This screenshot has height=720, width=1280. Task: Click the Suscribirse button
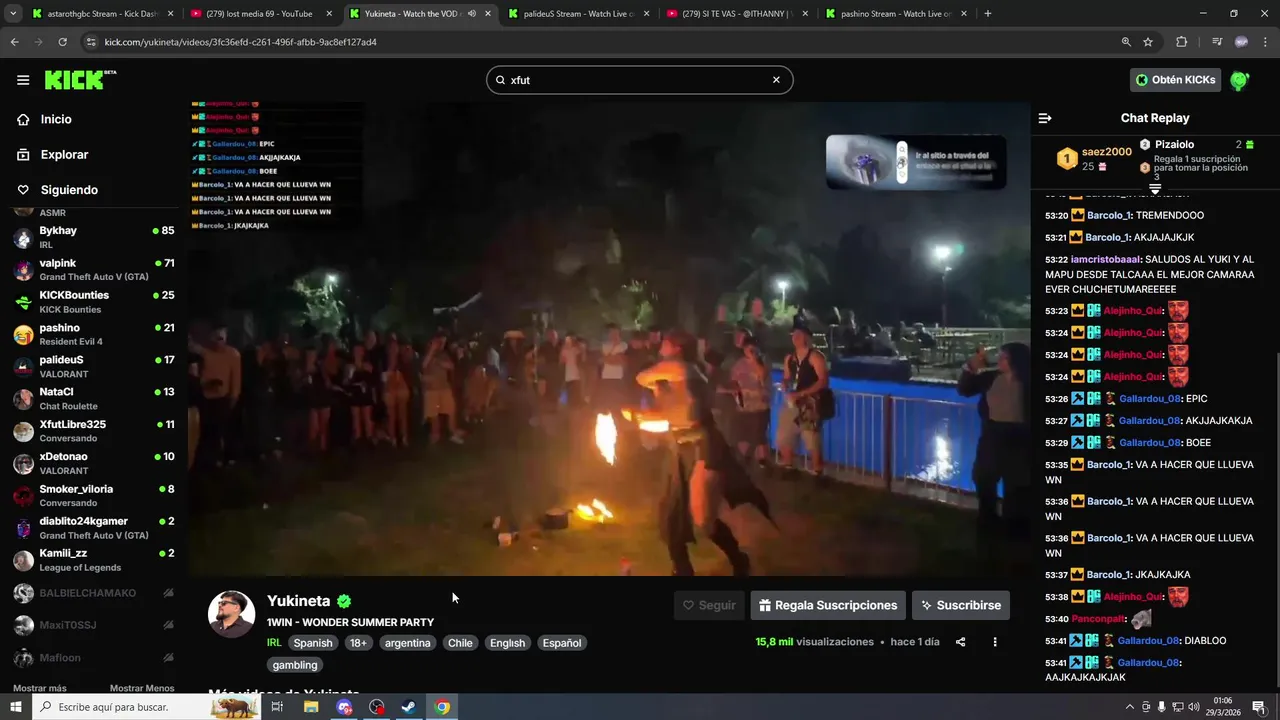[x=961, y=605]
